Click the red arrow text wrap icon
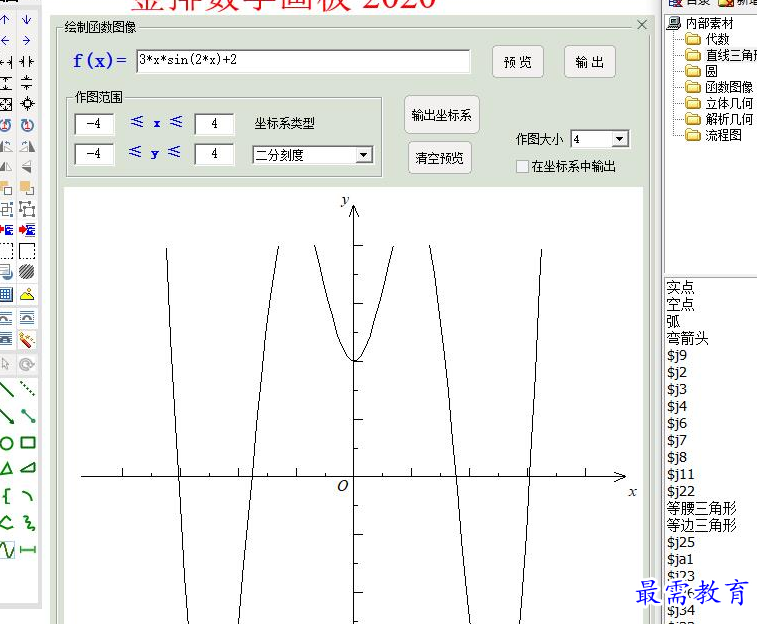The height and width of the screenshot is (624, 757). coord(27,230)
